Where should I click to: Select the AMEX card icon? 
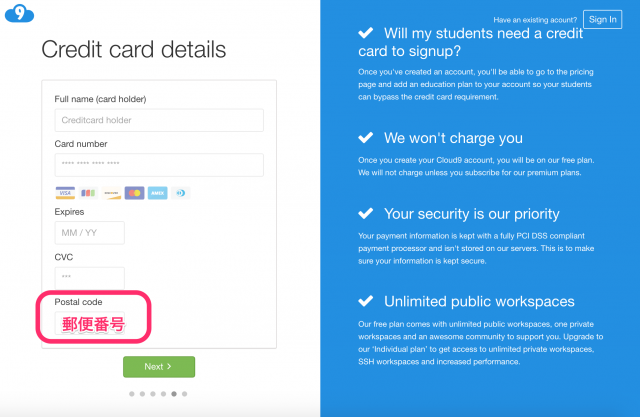click(x=158, y=193)
